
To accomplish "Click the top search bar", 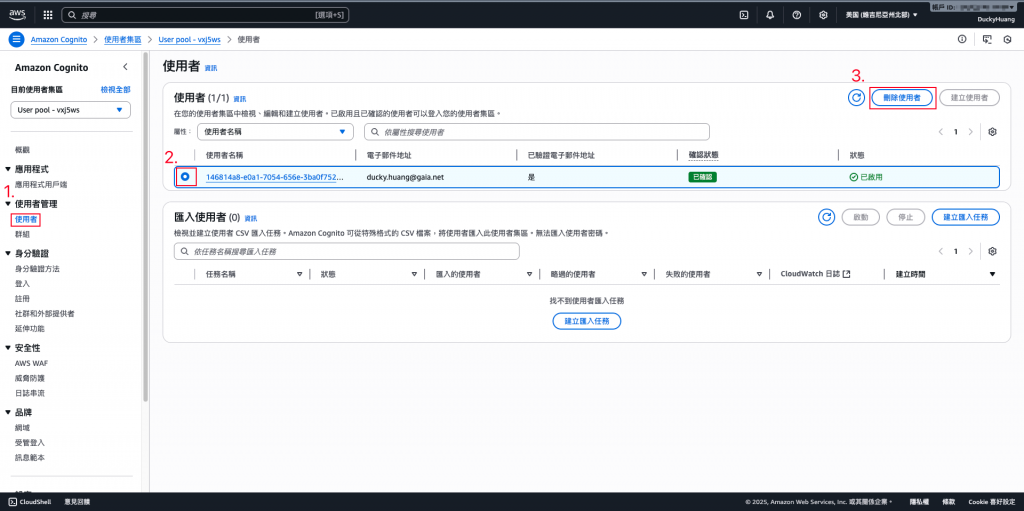I will click(x=206, y=14).
